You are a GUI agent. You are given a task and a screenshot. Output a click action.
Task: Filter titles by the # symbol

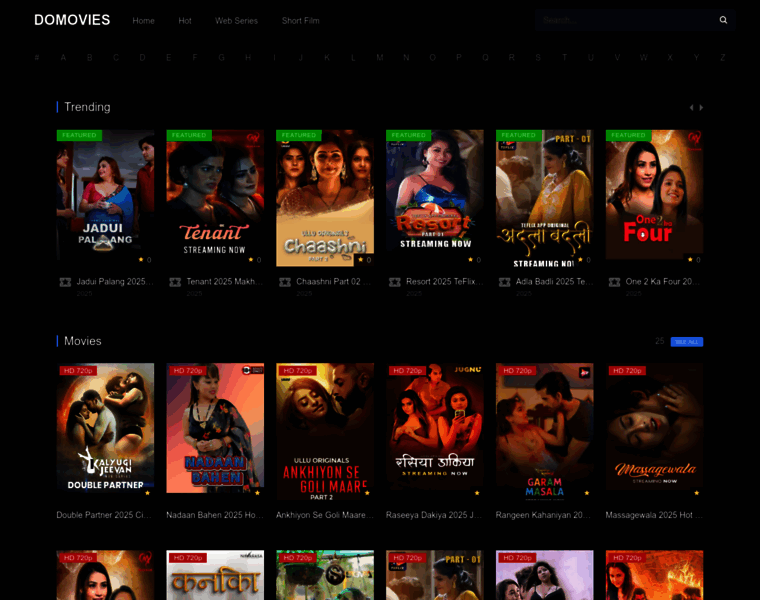tap(37, 58)
